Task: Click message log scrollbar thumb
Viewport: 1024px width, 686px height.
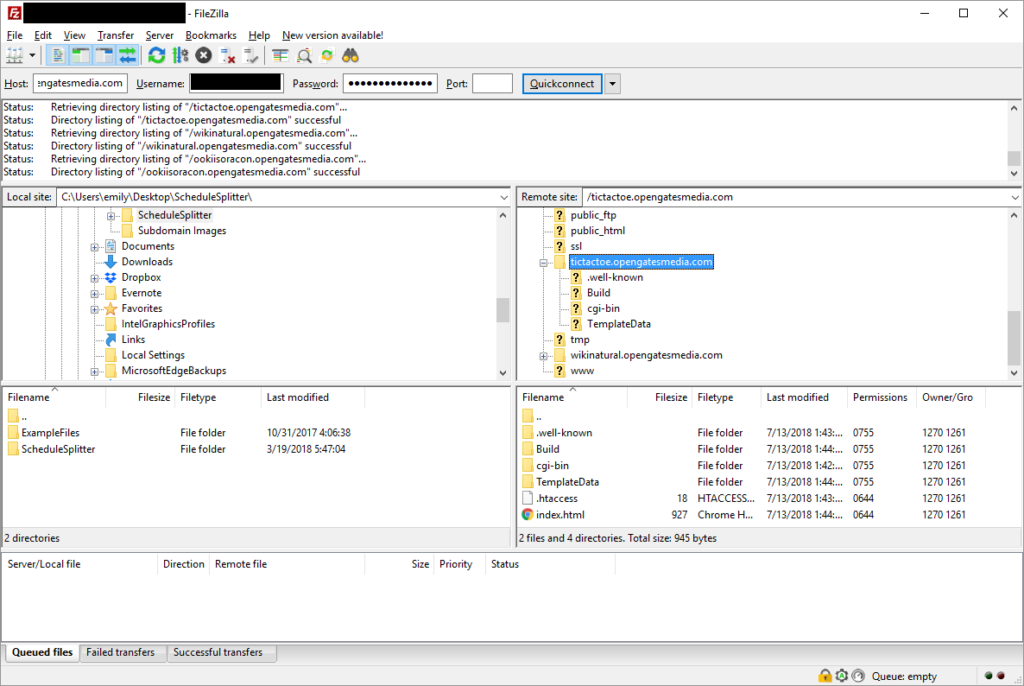Action: pos(1014,158)
